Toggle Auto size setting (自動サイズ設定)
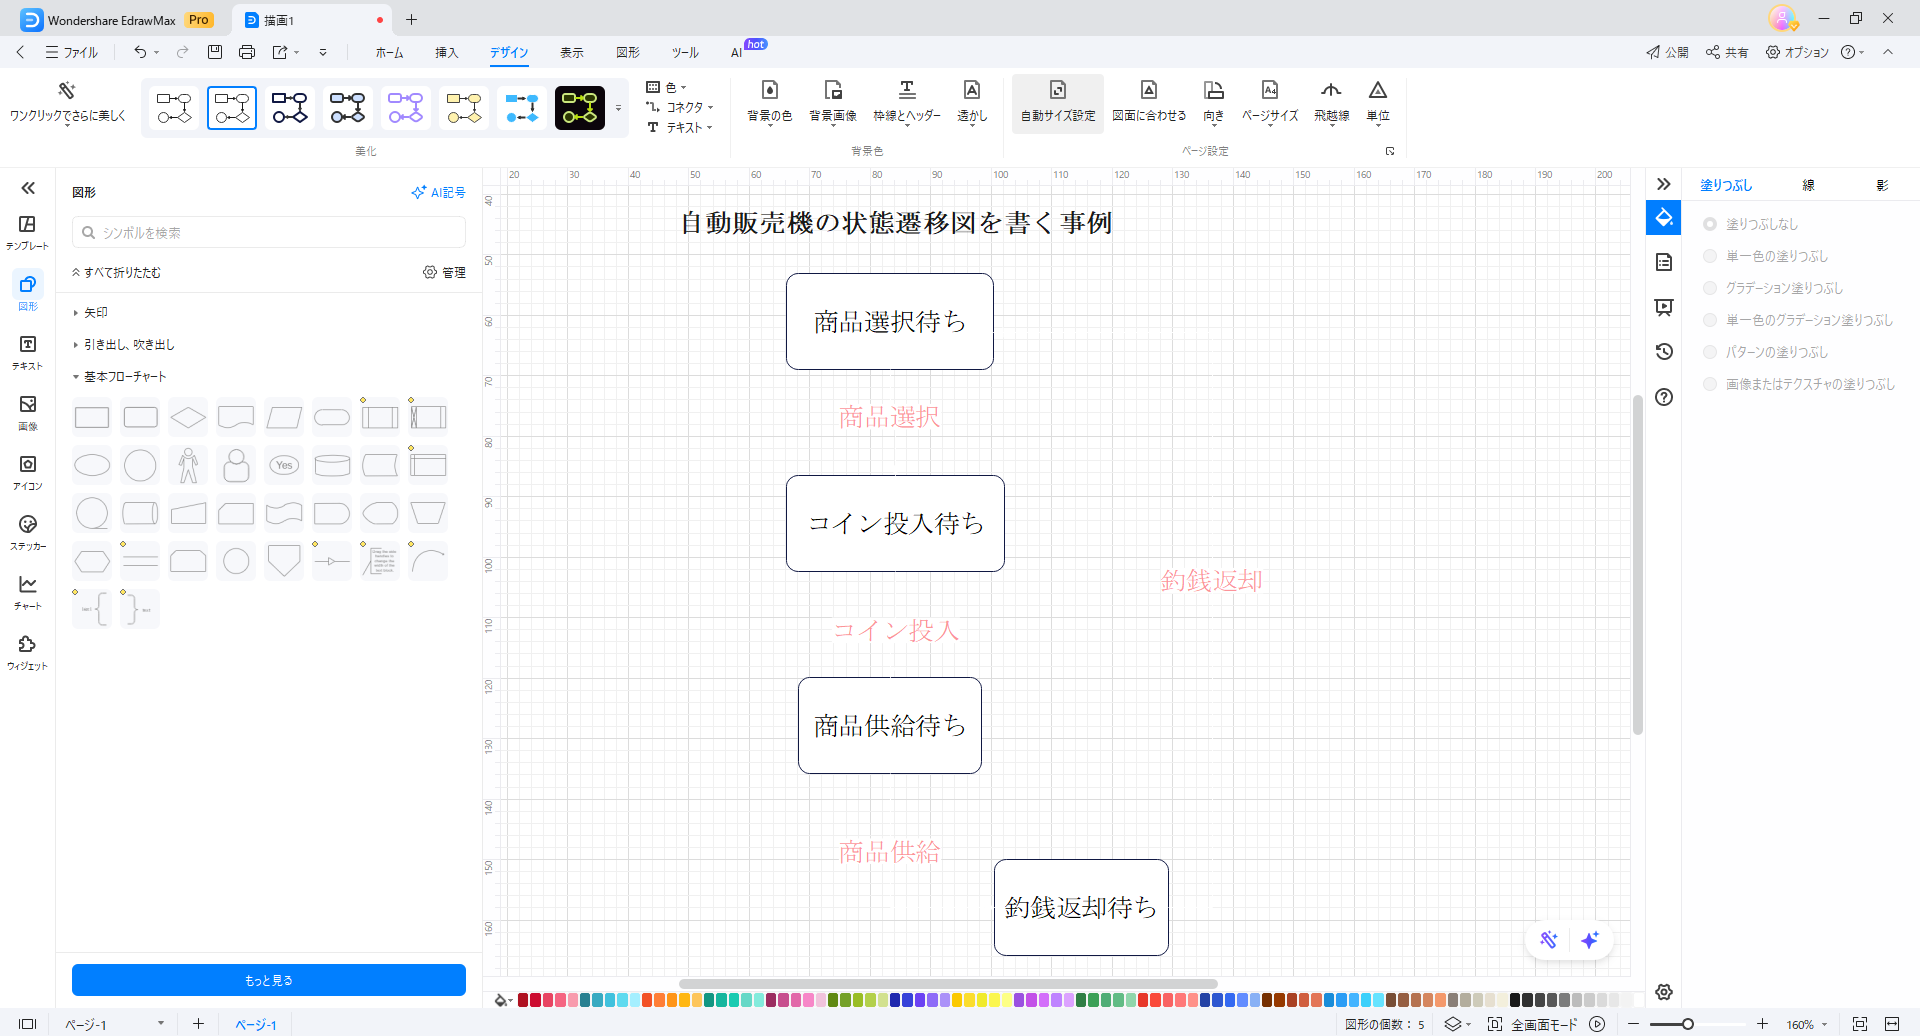This screenshot has width=1920, height=1036. click(1058, 102)
